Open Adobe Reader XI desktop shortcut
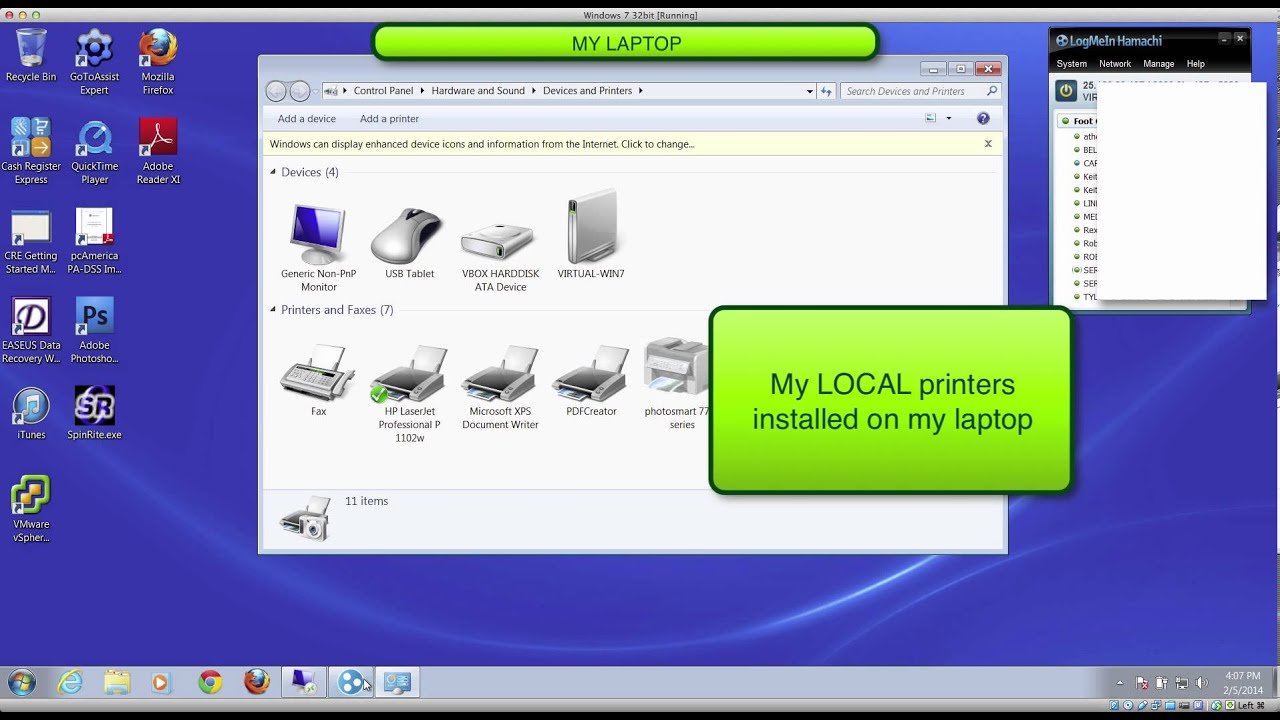The height and width of the screenshot is (720, 1280). (x=158, y=151)
